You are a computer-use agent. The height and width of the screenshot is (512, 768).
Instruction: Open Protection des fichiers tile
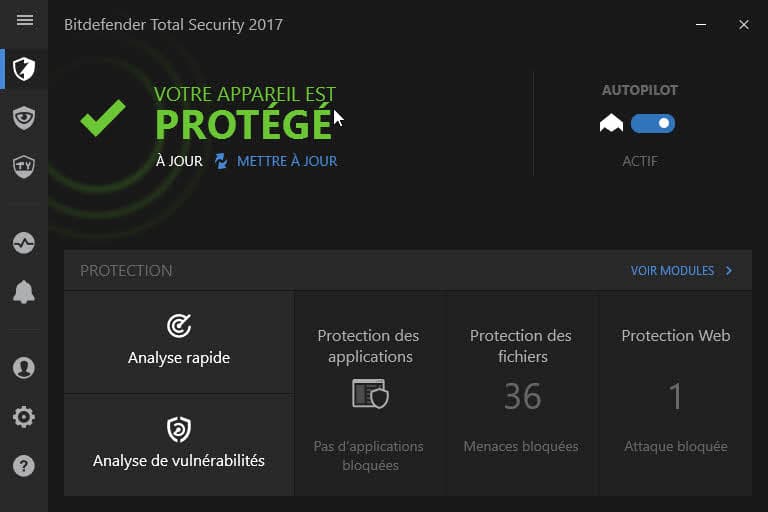[521, 394]
